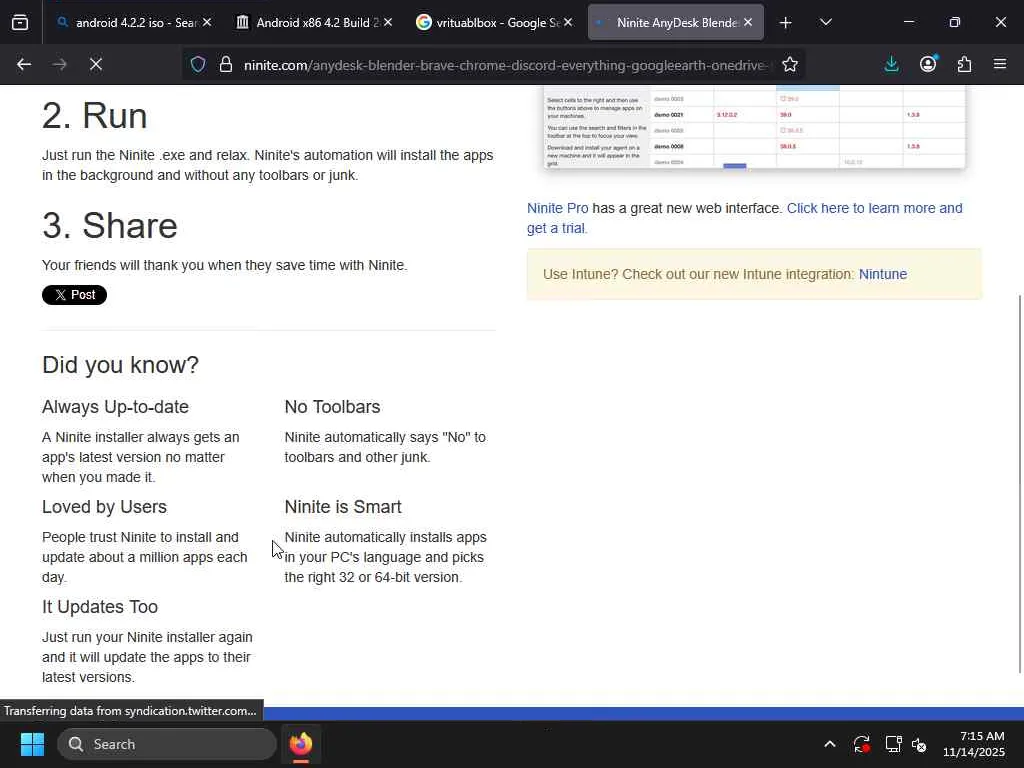Click the 'Ninite is Smart' subheading
Screen dimensions: 1024x768
coord(343,507)
